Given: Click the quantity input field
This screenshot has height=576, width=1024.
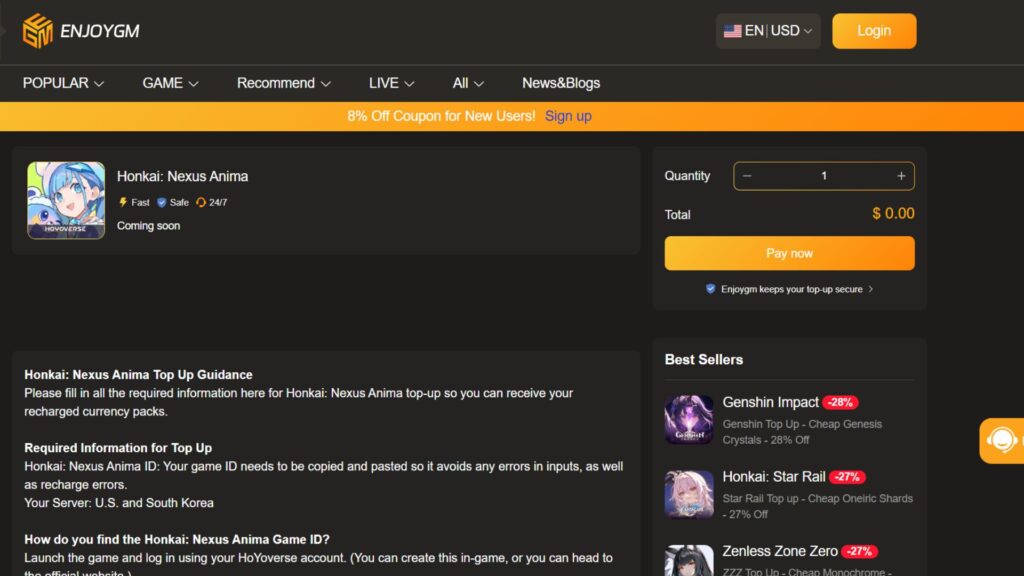Looking at the screenshot, I should (x=824, y=176).
